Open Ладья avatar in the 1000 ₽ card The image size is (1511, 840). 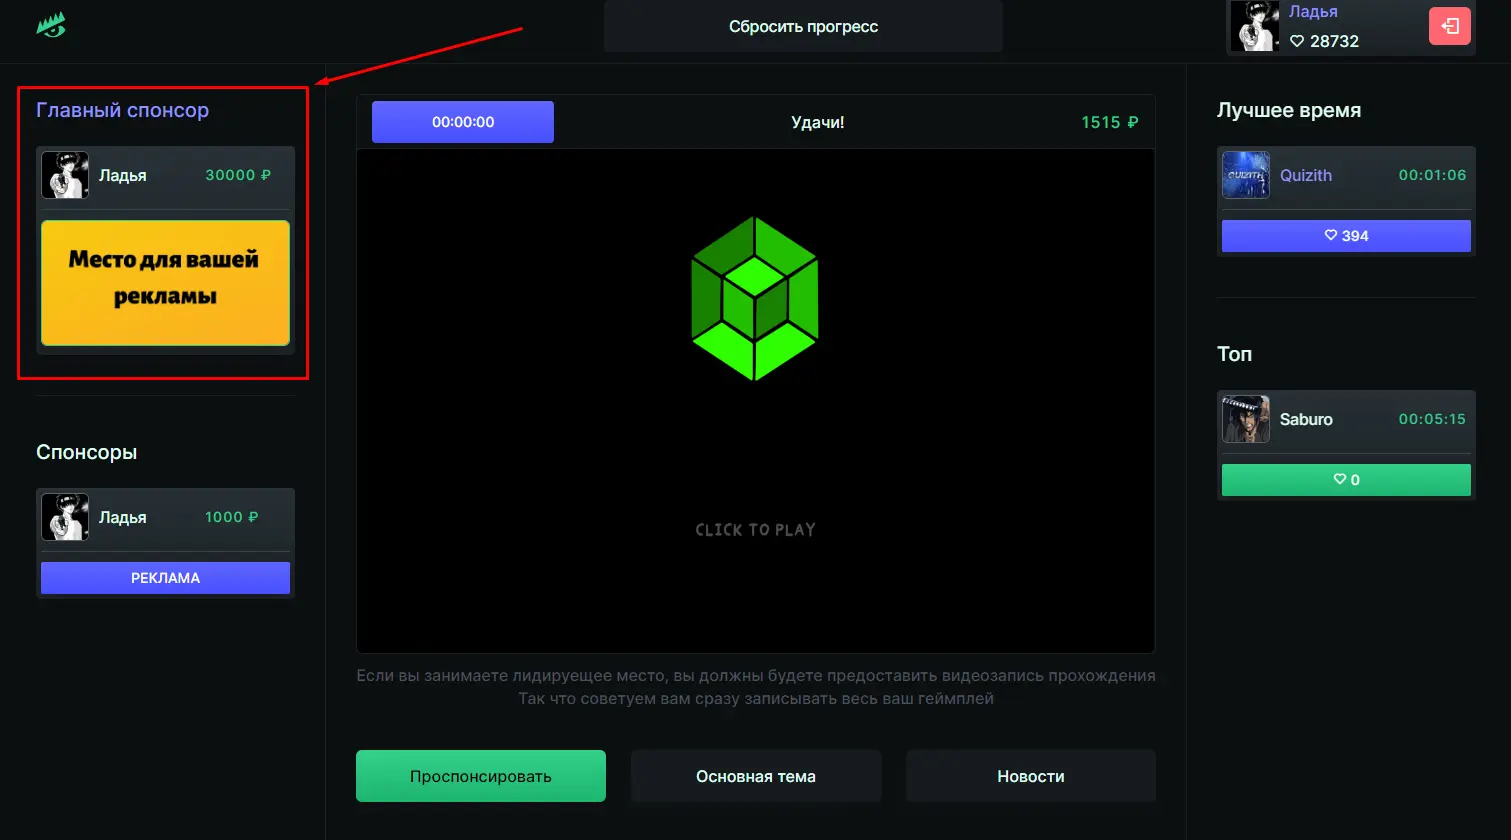(65, 517)
